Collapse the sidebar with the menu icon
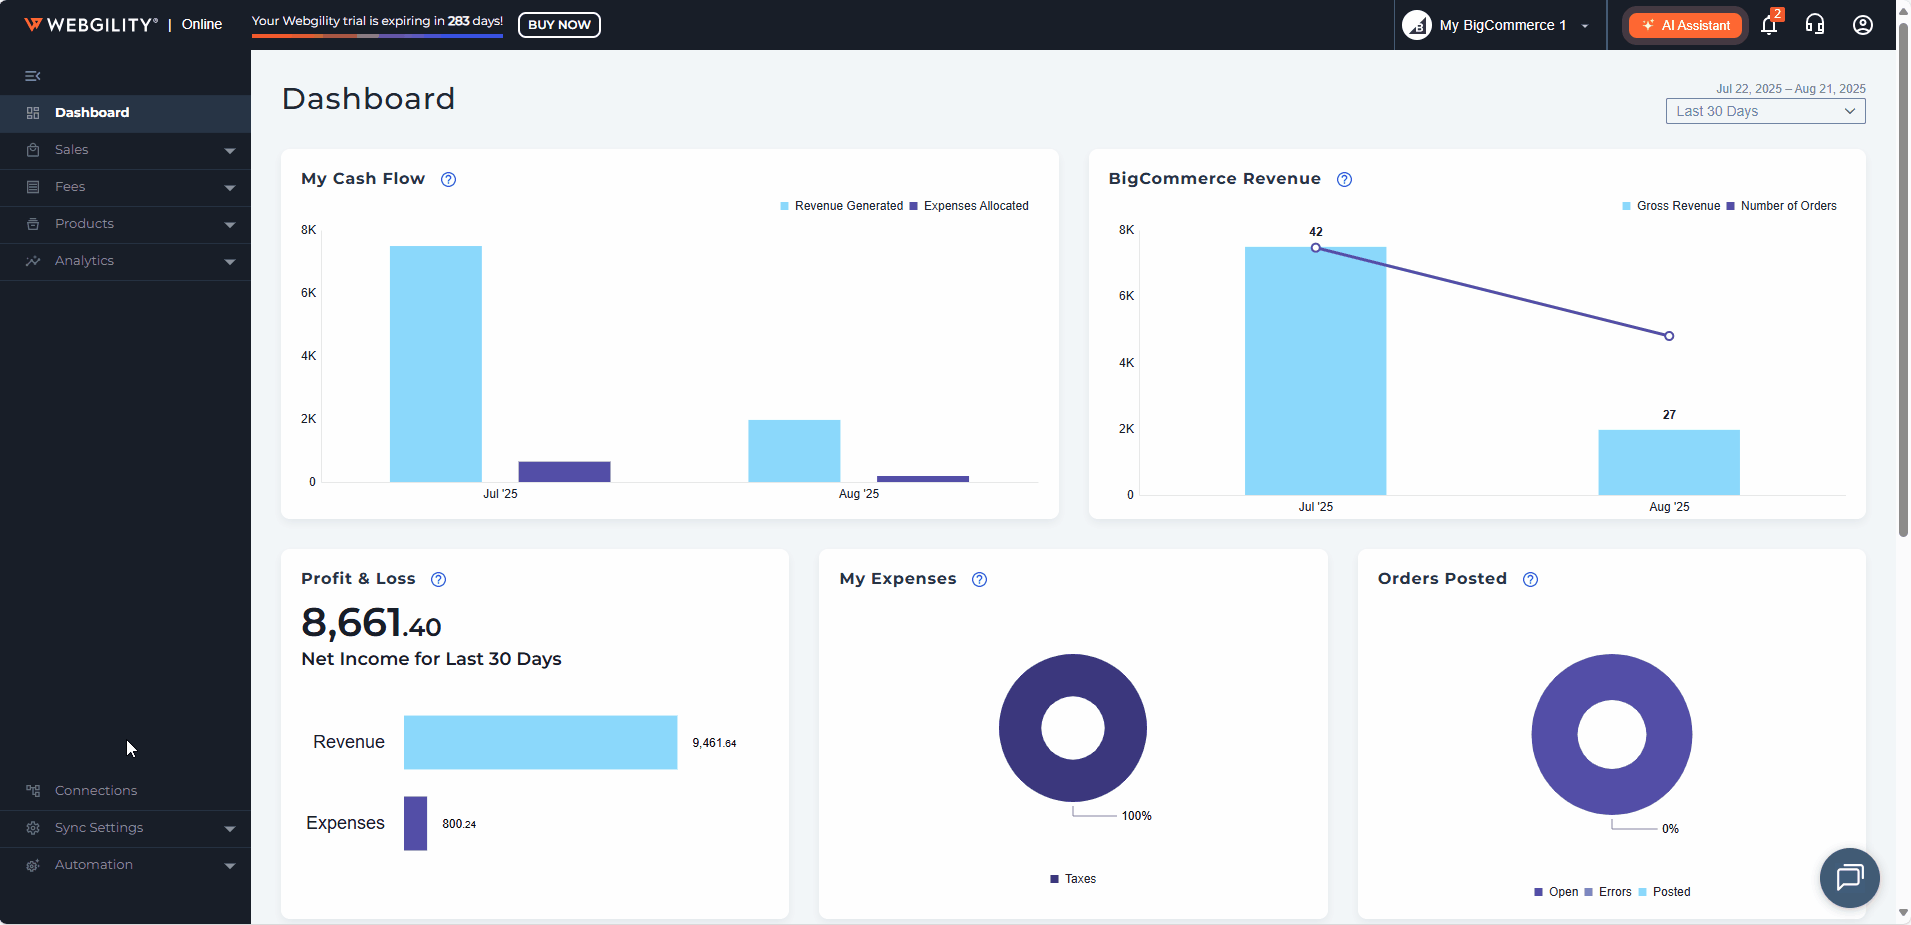The image size is (1911, 925). [x=33, y=76]
